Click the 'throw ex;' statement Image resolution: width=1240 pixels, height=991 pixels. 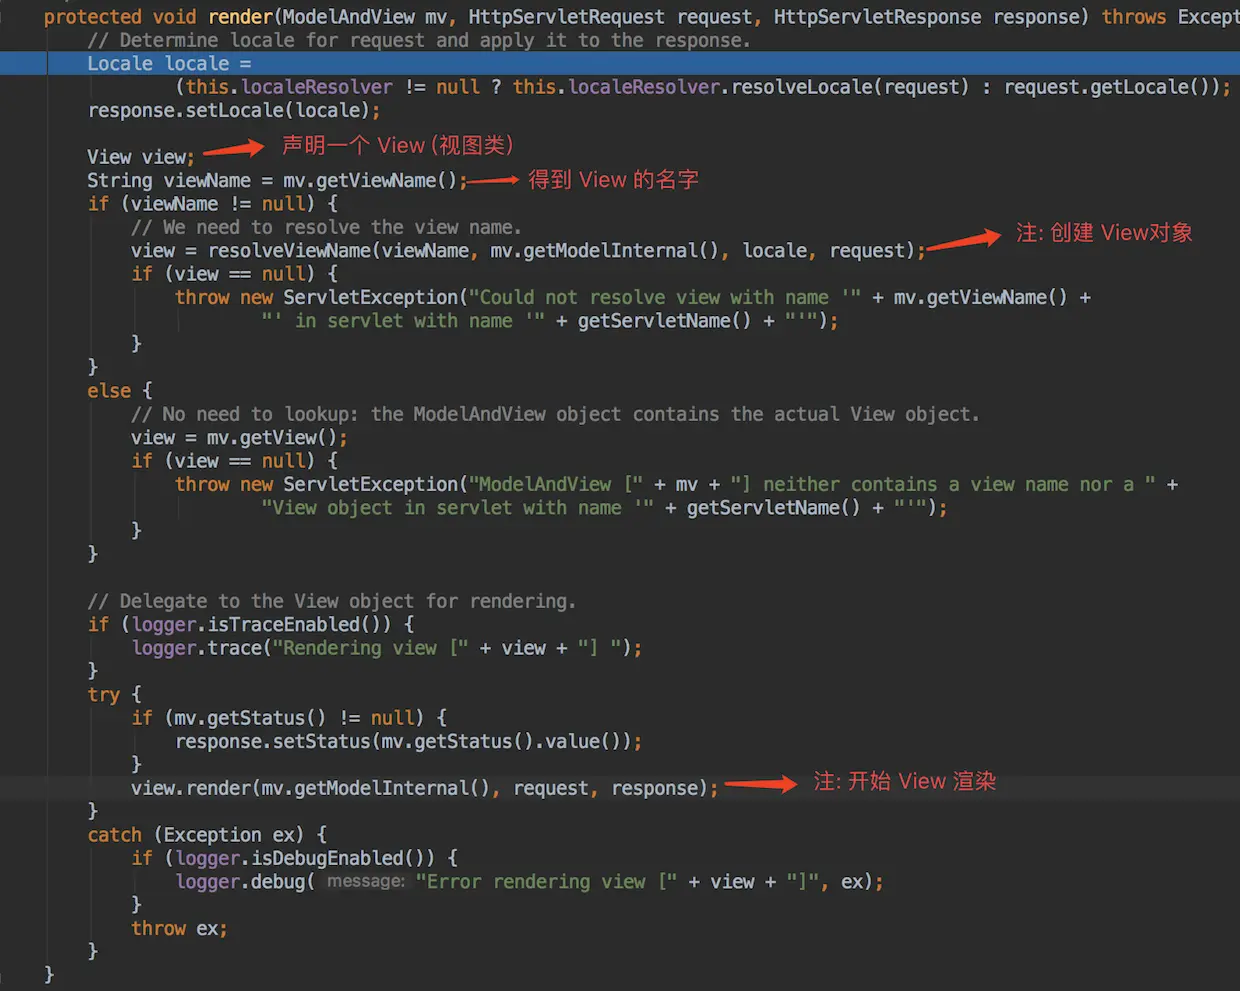coord(179,929)
